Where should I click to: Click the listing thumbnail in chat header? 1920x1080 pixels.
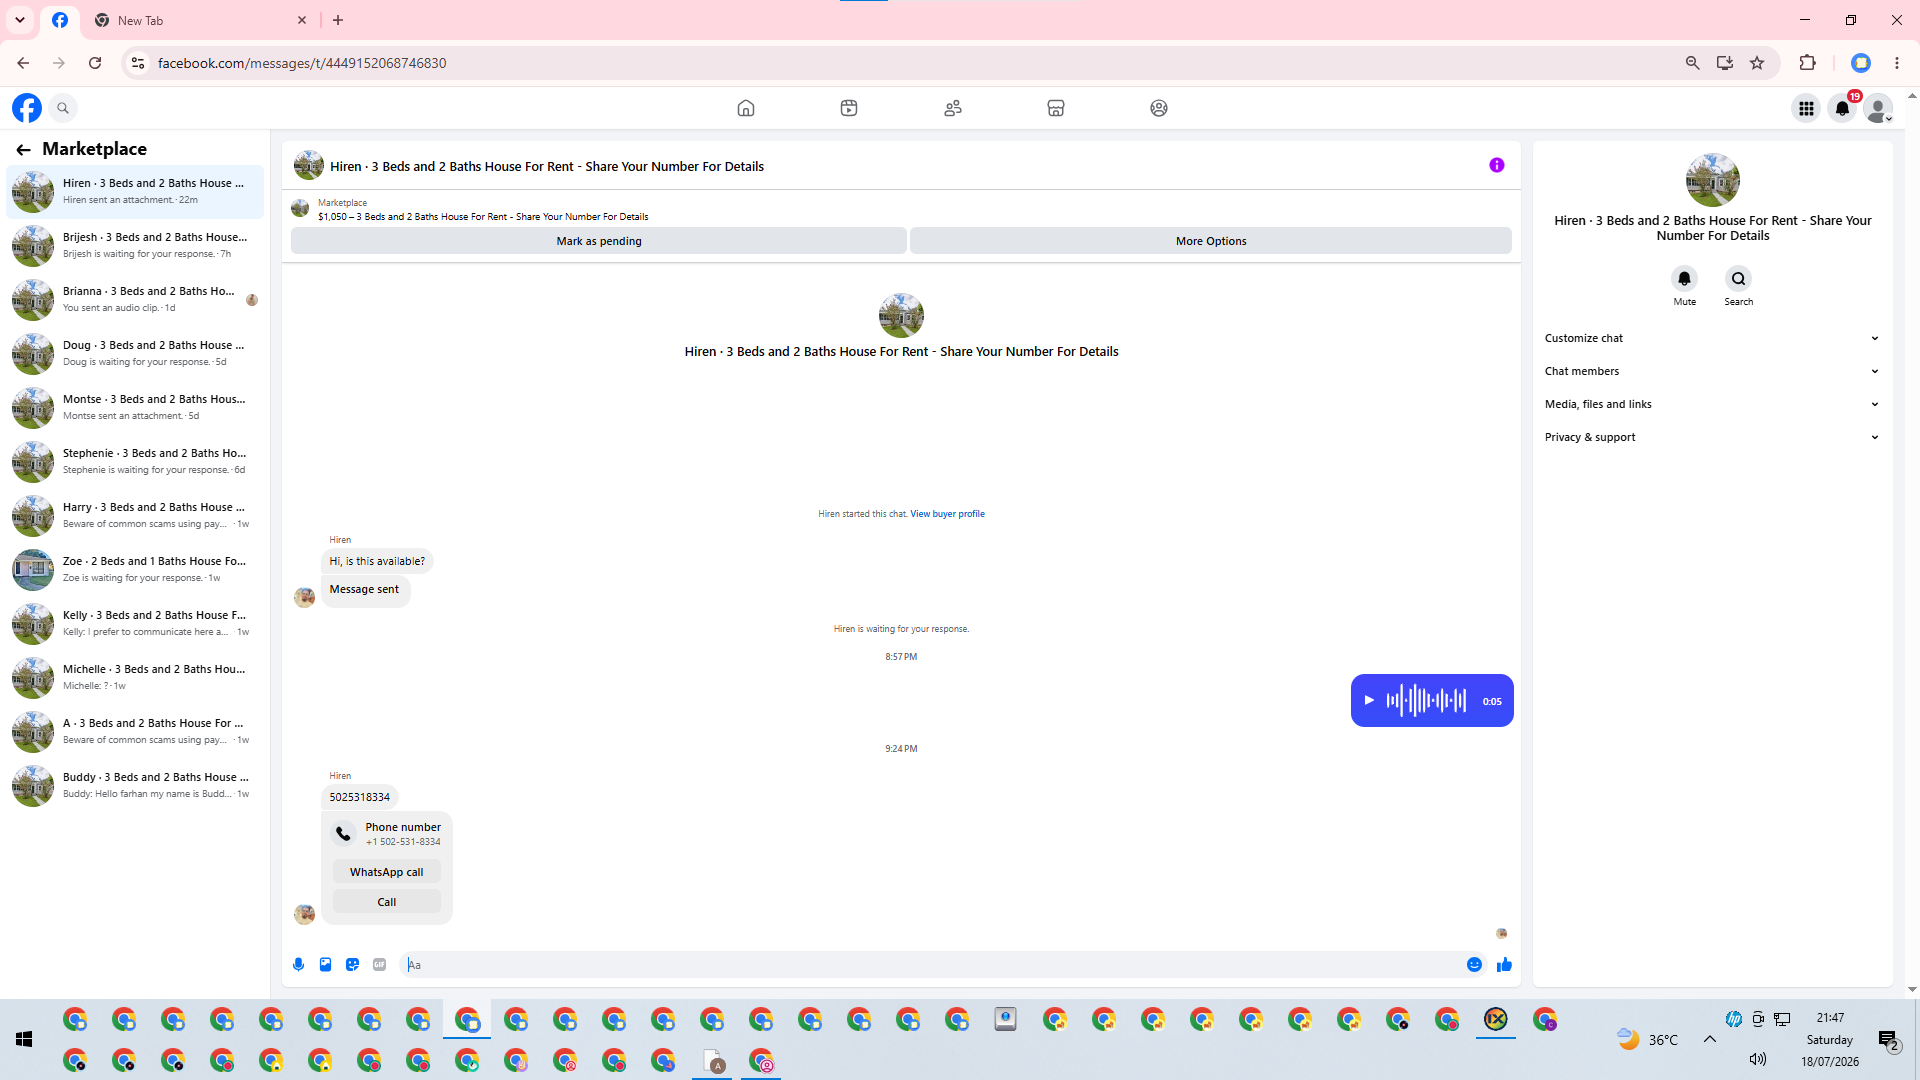(308, 166)
